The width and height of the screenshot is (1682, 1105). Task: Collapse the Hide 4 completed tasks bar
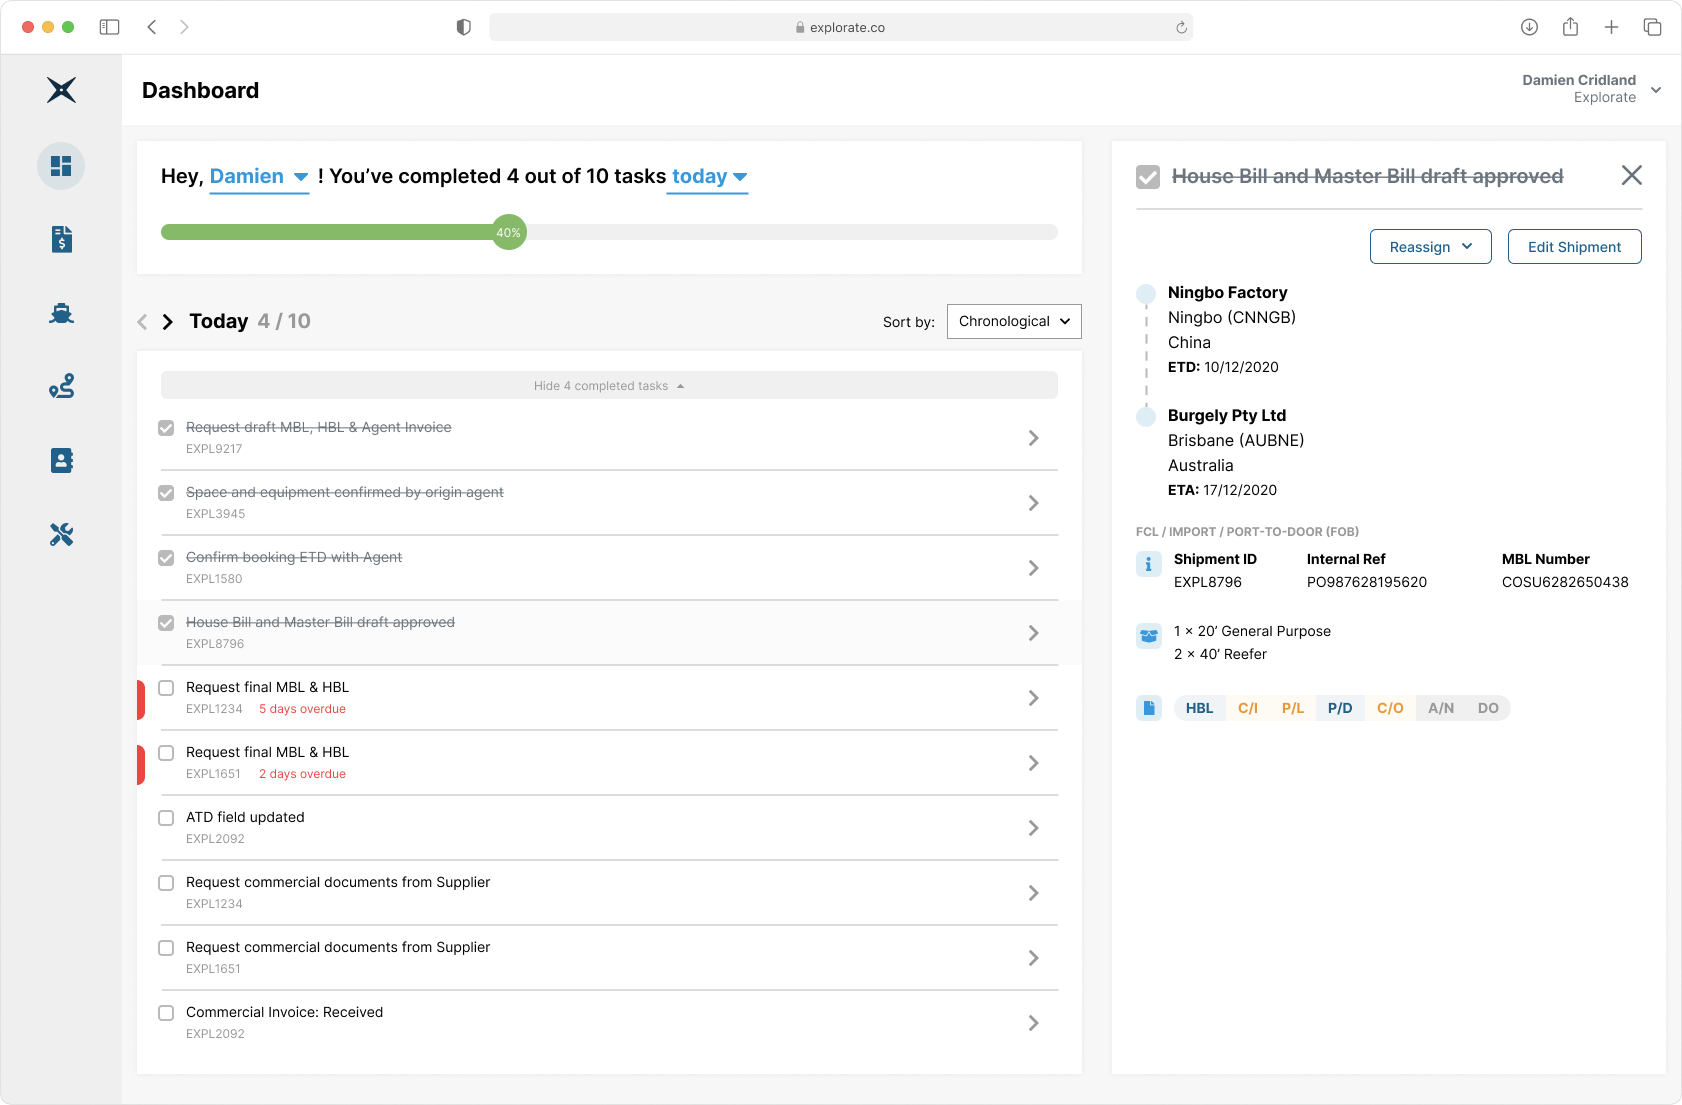click(x=609, y=386)
